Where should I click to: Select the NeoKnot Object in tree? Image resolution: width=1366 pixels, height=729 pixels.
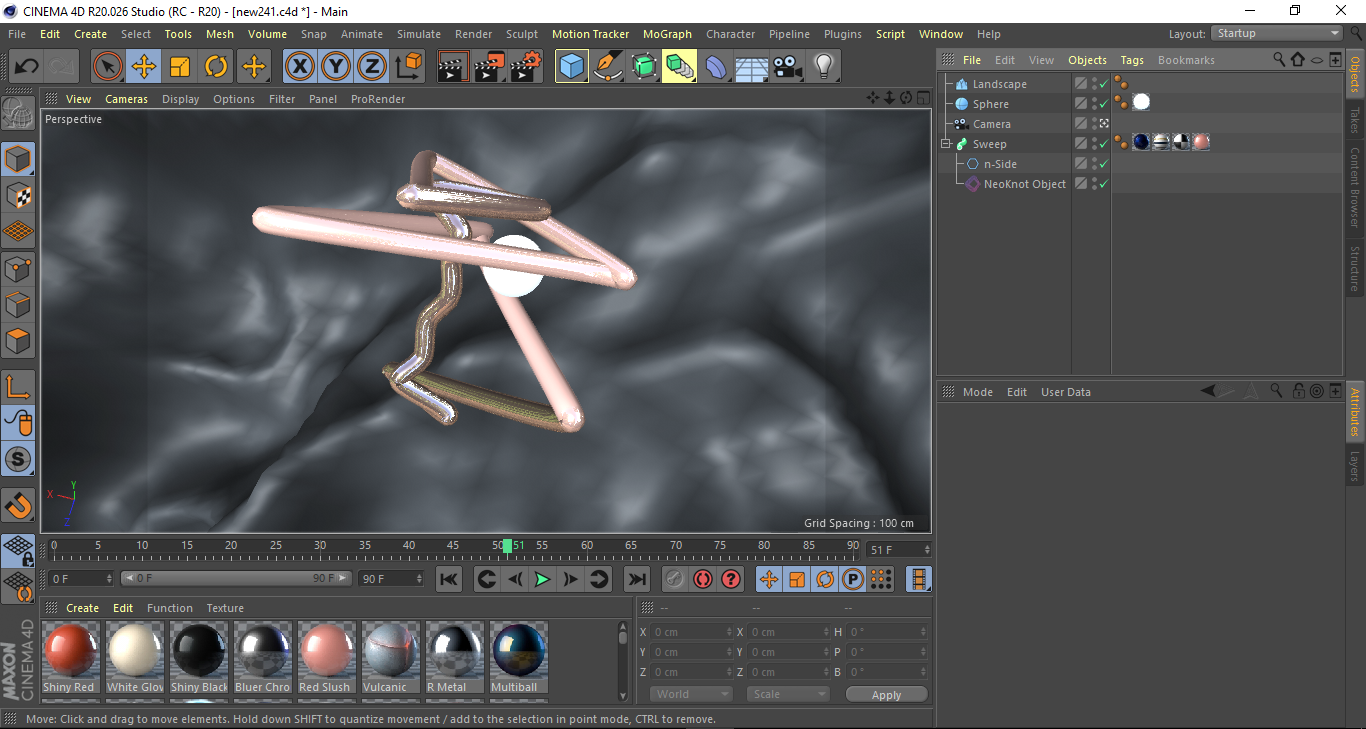tap(1025, 184)
